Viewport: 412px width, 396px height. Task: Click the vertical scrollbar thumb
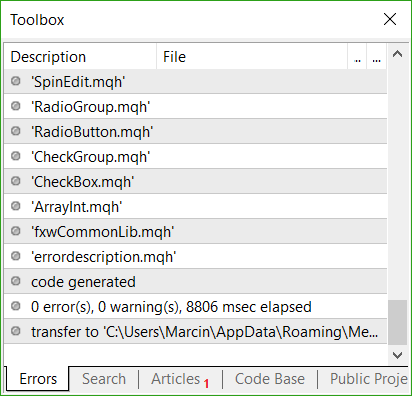397,322
